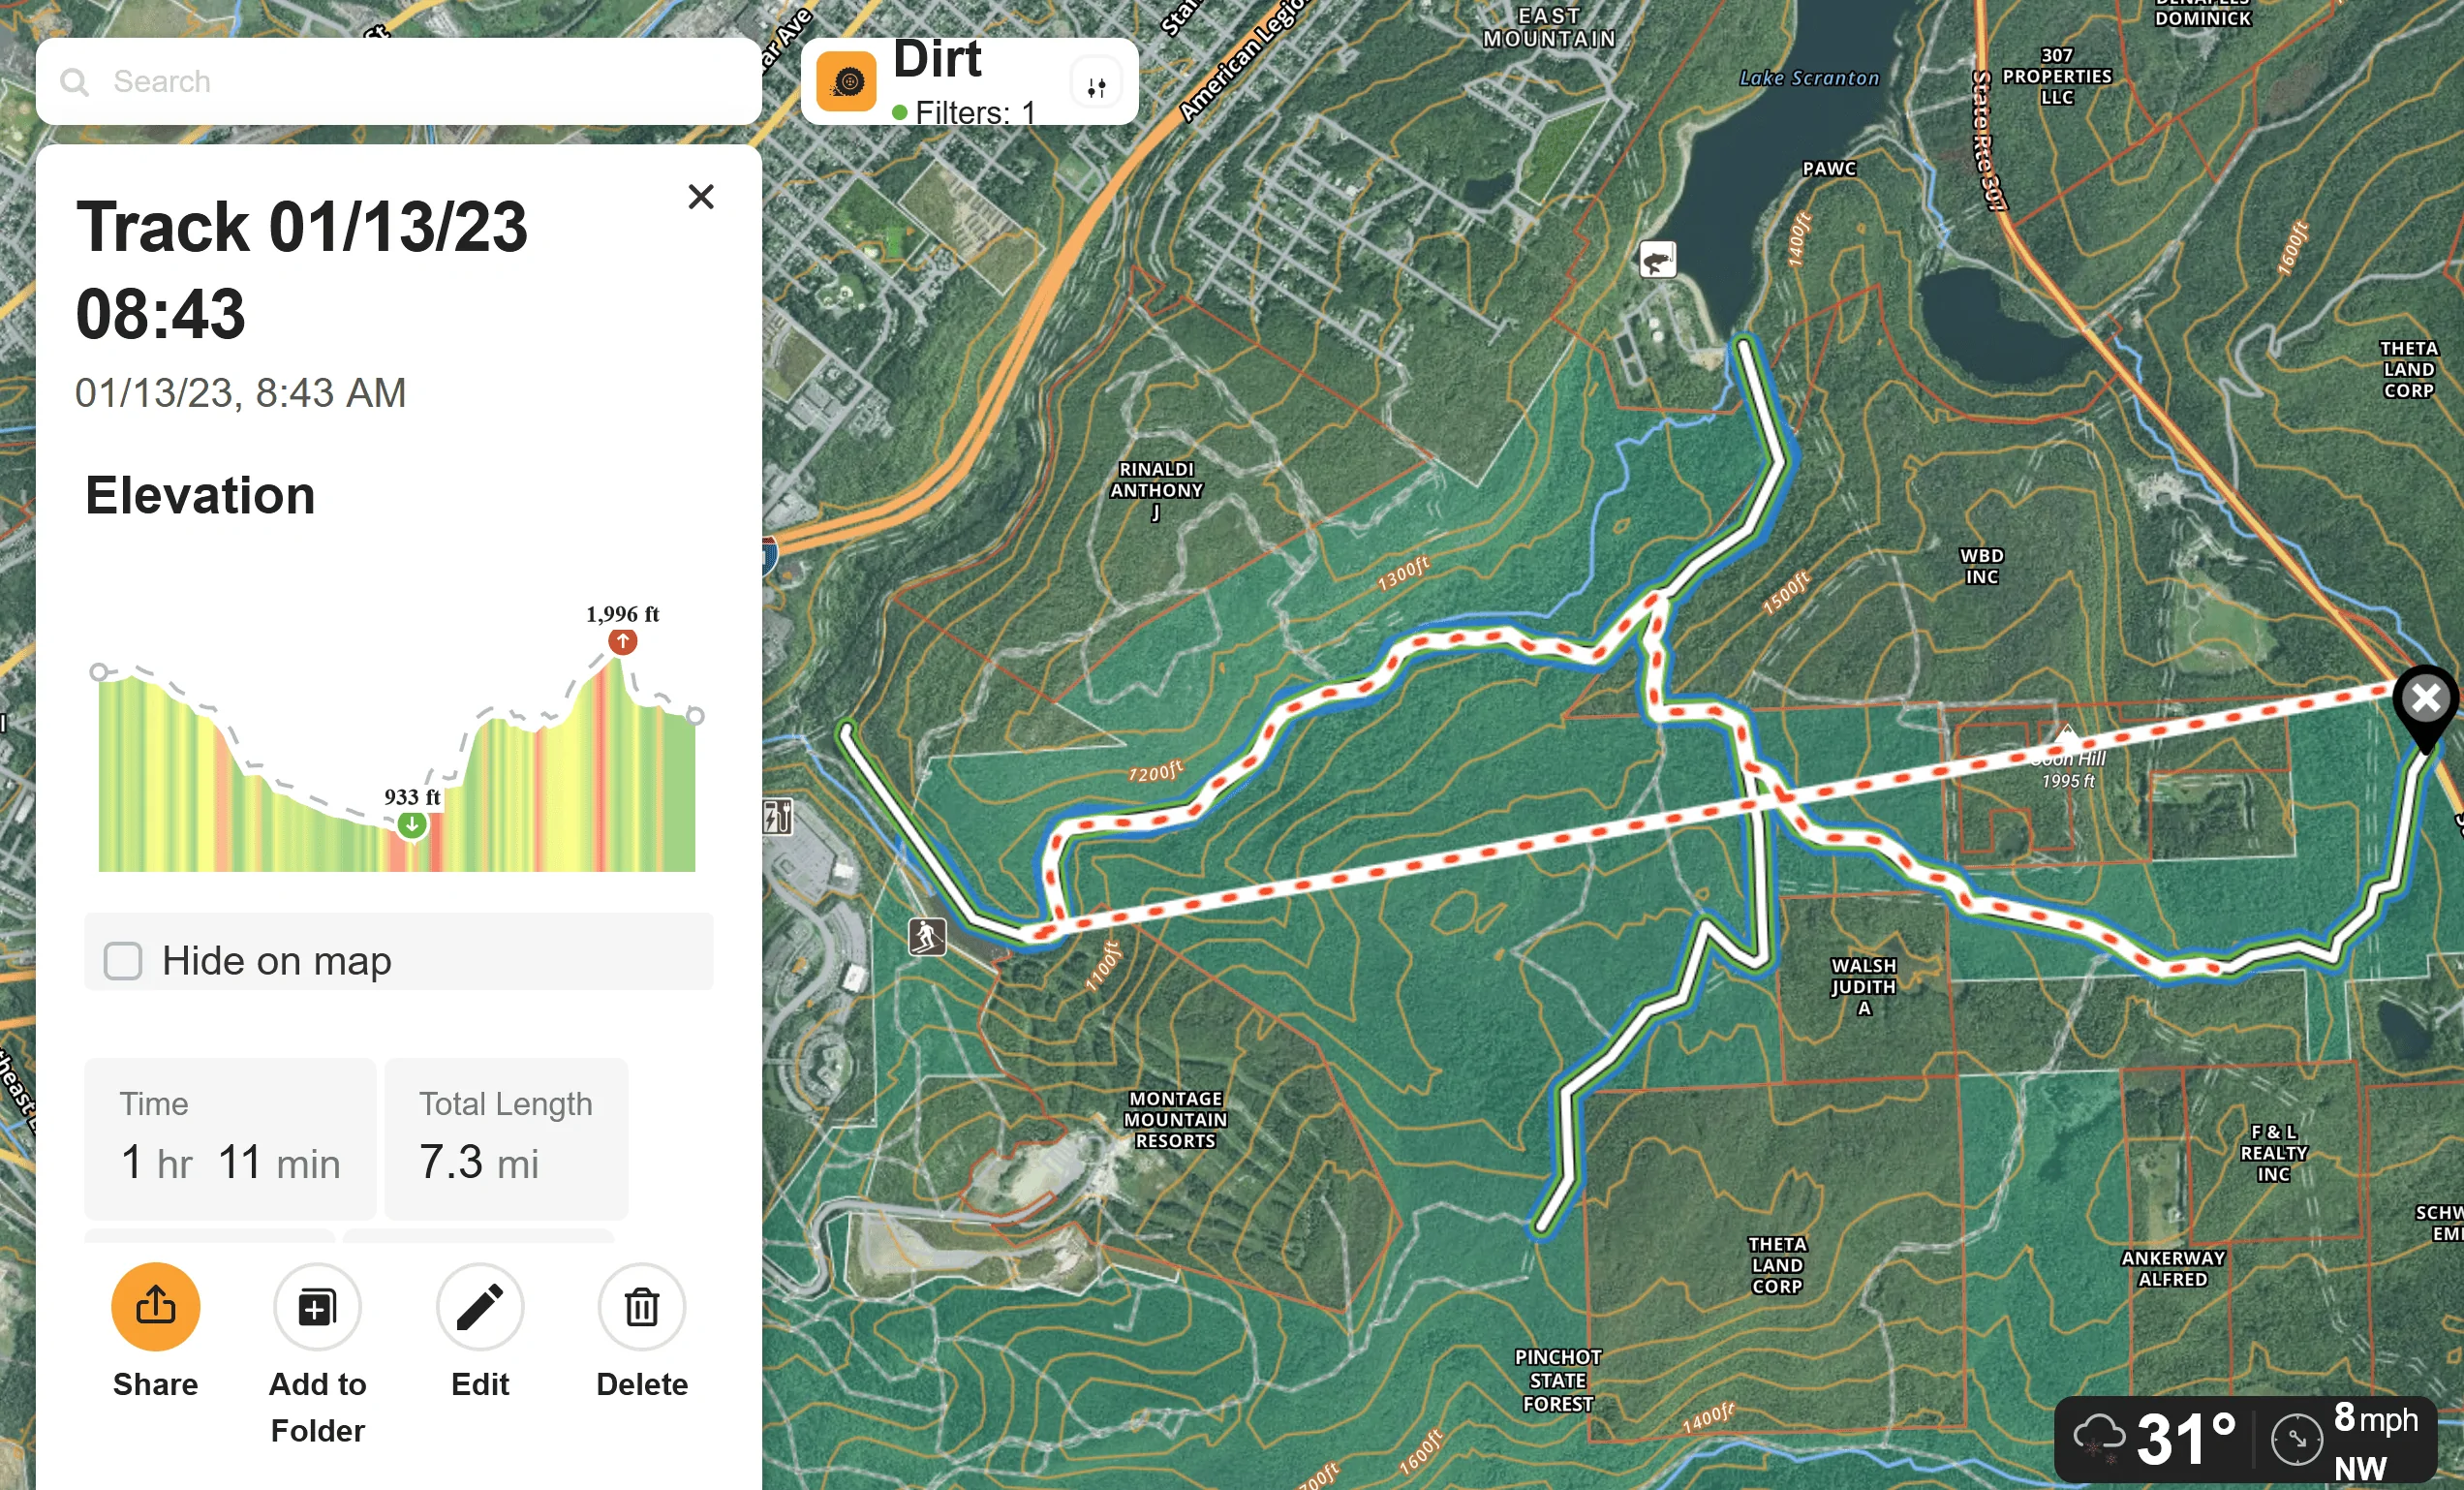Click the elevation profile start point circle

[x=98, y=672]
